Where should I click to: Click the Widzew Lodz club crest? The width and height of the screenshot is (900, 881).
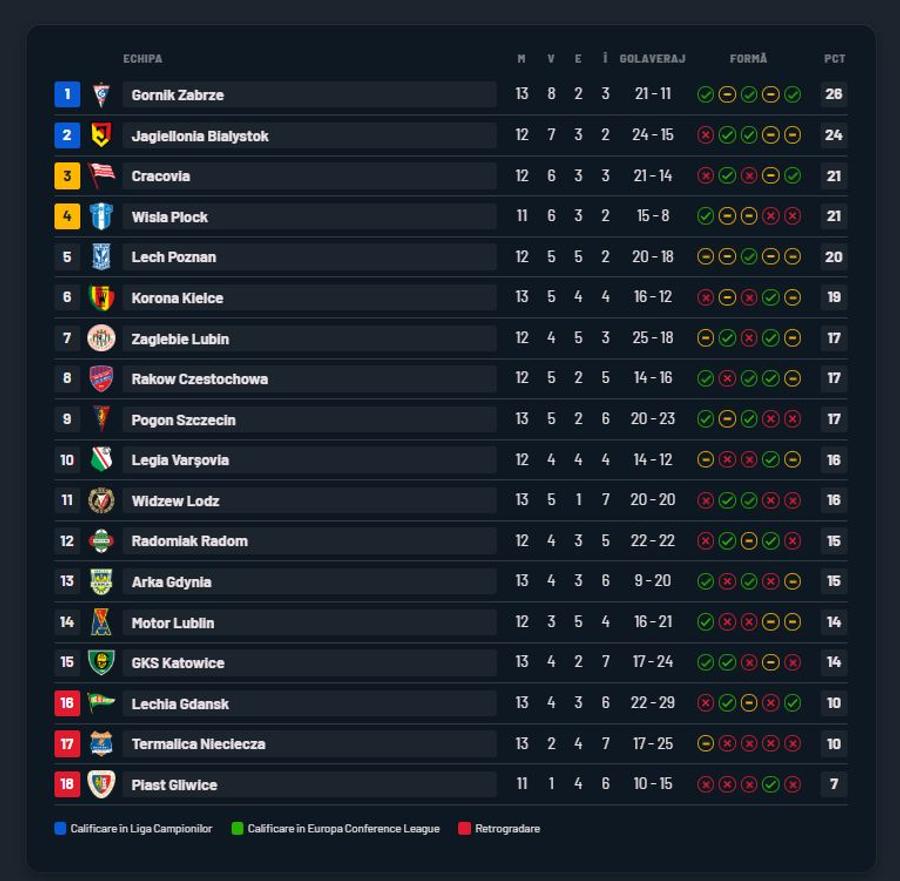(102, 500)
